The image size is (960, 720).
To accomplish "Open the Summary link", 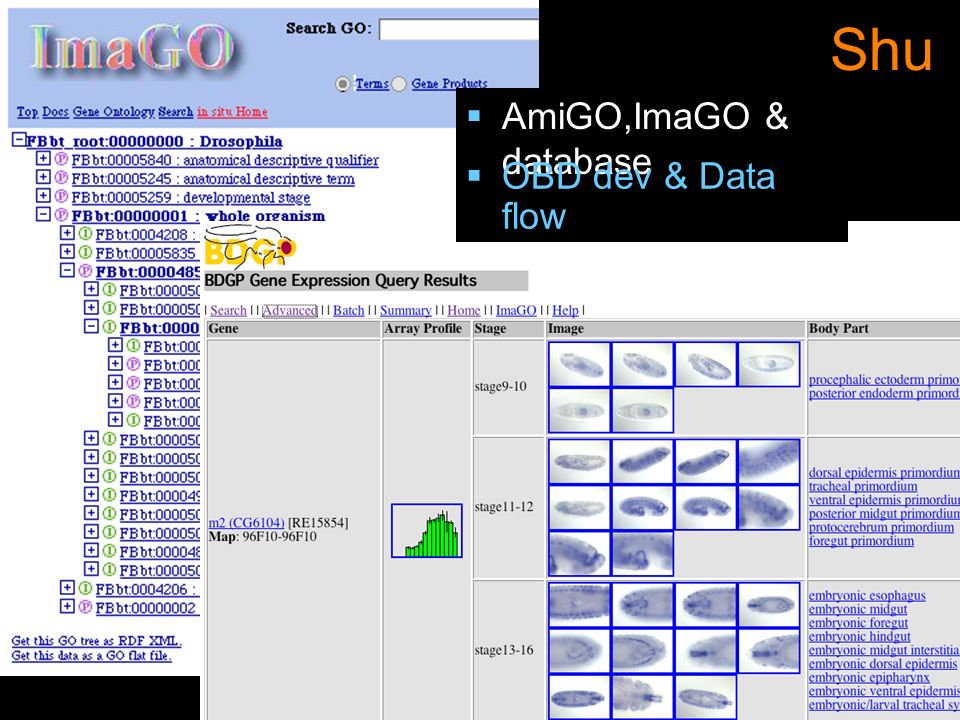I will tap(405, 310).
